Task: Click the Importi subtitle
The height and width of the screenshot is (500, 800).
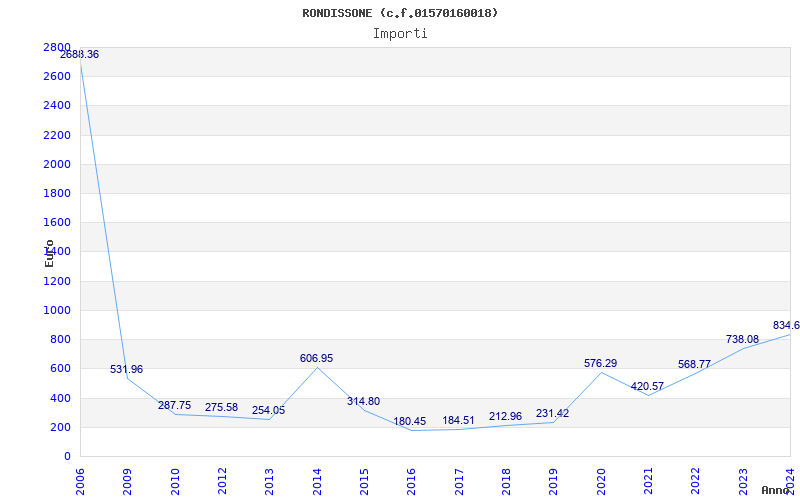Action: pos(400,34)
